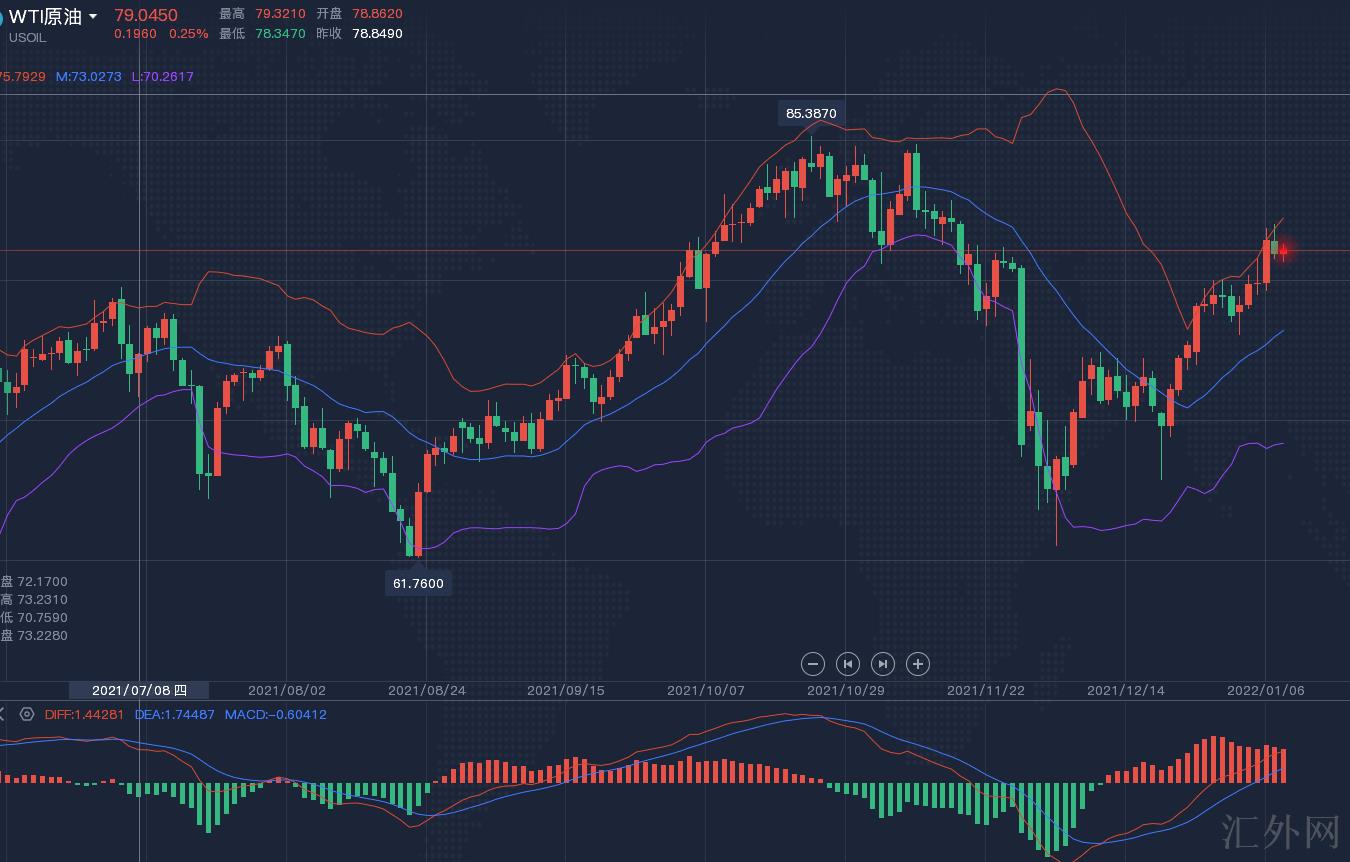This screenshot has height=862, width=1350.
Task: Step forward to the next candle
Action: (883, 664)
